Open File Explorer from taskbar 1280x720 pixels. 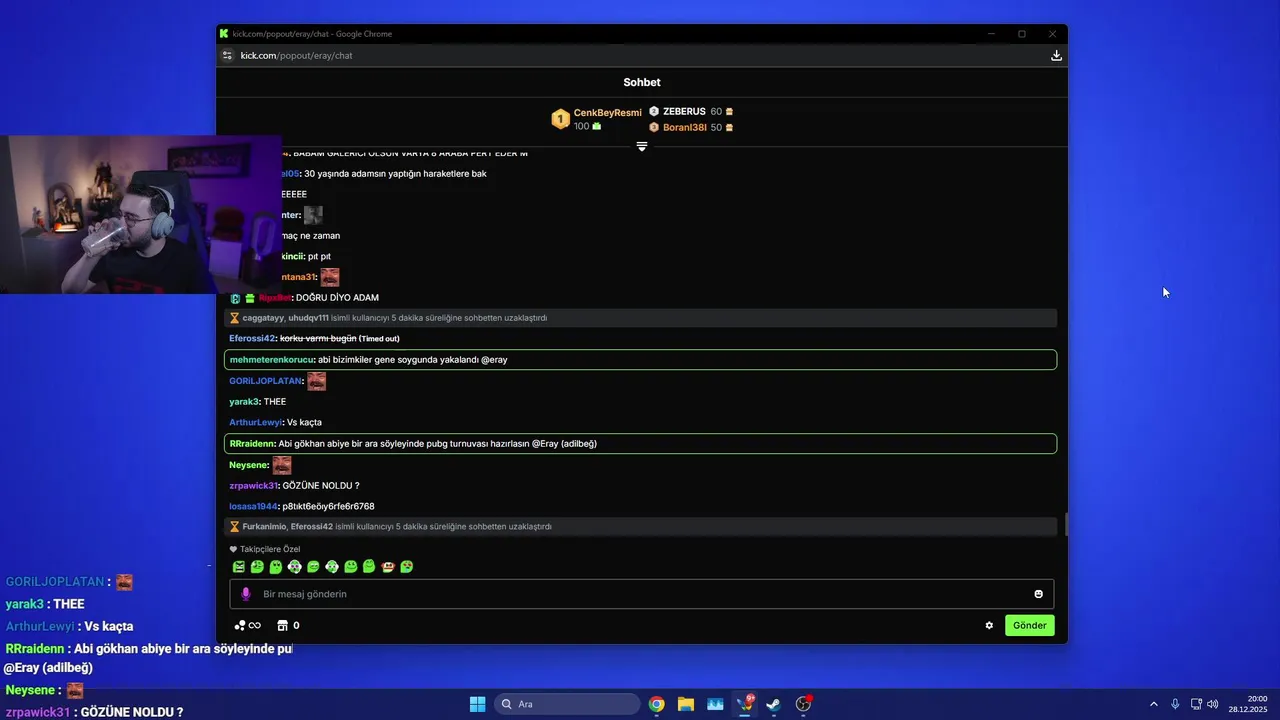pos(686,704)
